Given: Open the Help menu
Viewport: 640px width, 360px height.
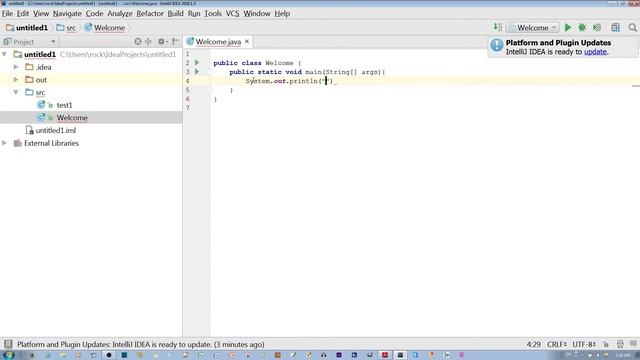Looking at the screenshot, I should click(282, 13).
